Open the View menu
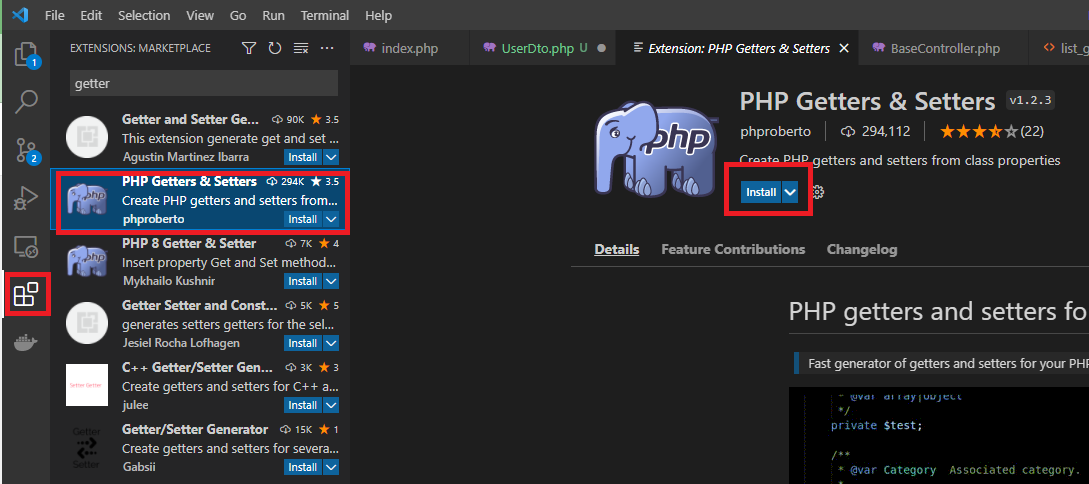 click(x=200, y=15)
